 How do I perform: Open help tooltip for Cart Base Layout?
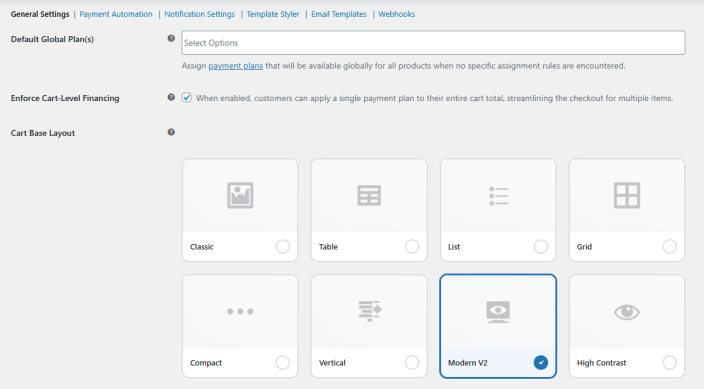(171, 132)
